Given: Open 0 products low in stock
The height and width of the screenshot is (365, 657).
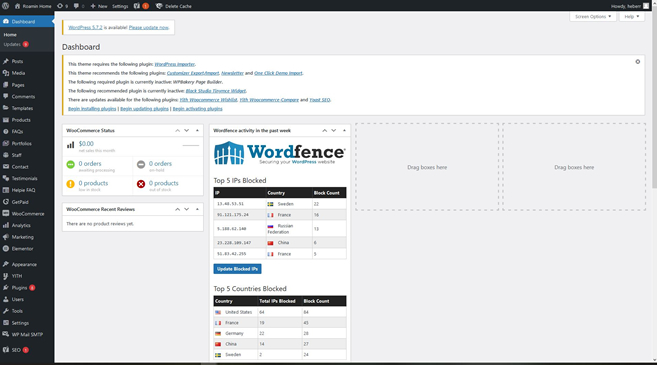Looking at the screenshot, I should [93, 183].
